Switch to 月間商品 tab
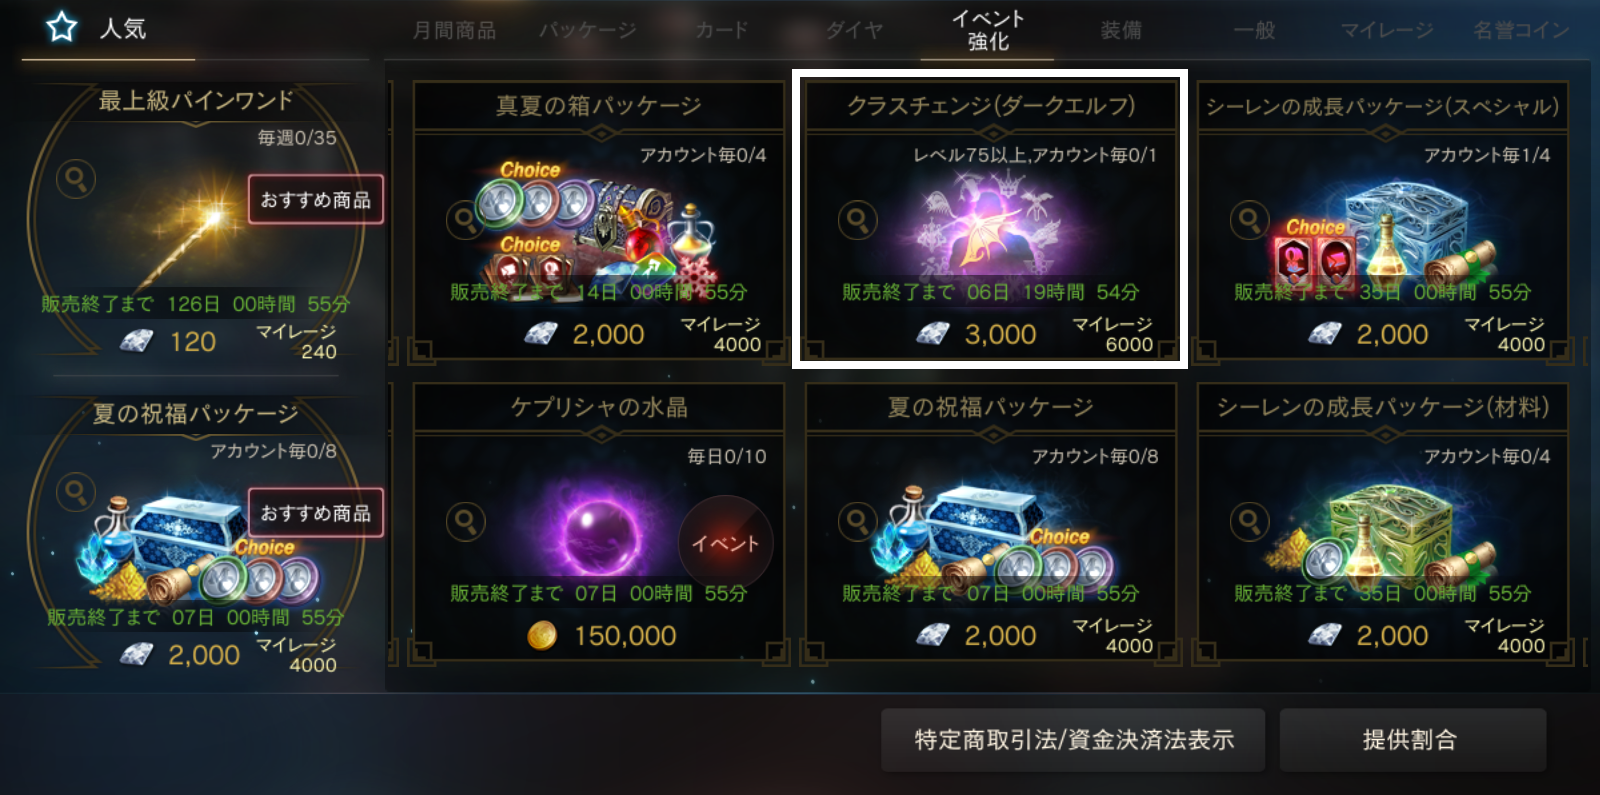Viewport: 1600px width, 795px height. [x=455, y=30]
